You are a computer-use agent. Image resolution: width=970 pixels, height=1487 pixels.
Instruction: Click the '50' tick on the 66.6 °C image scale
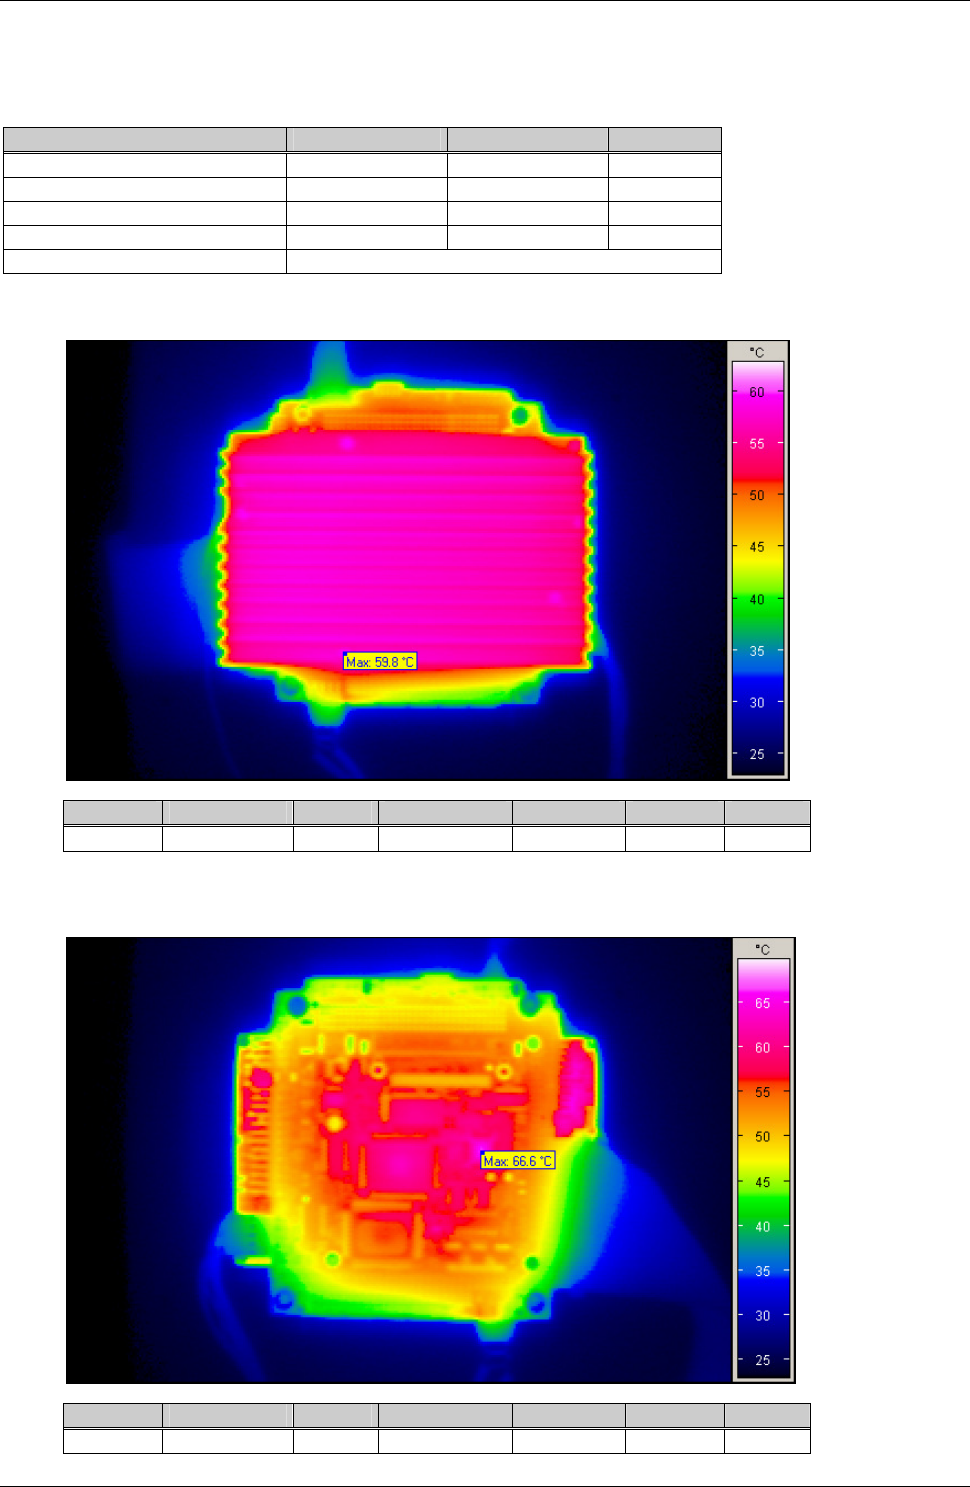click(763, 1137)
